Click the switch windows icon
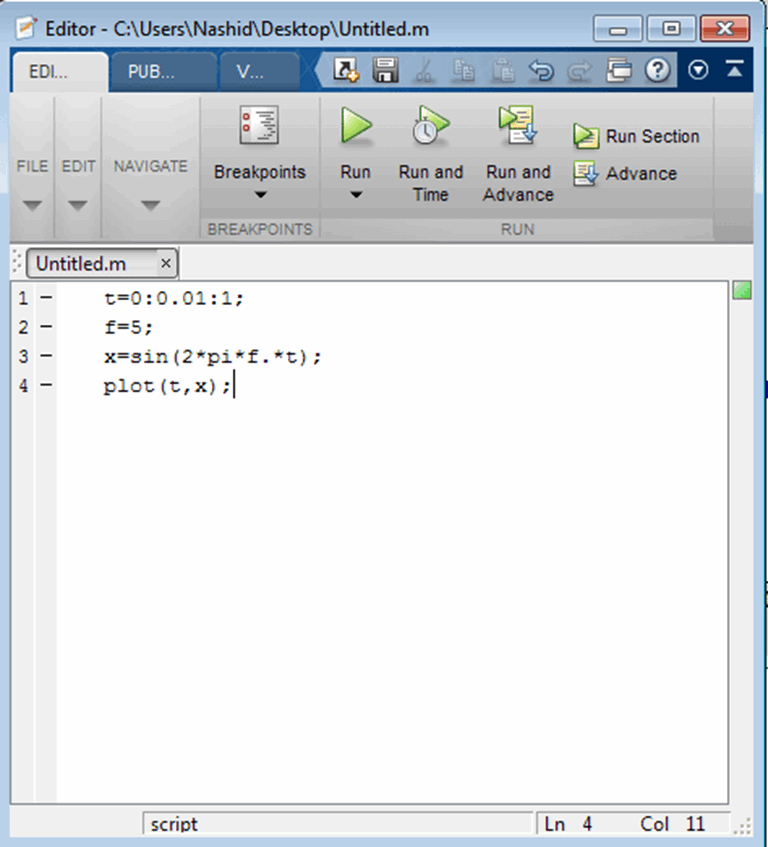 (620, 71)
